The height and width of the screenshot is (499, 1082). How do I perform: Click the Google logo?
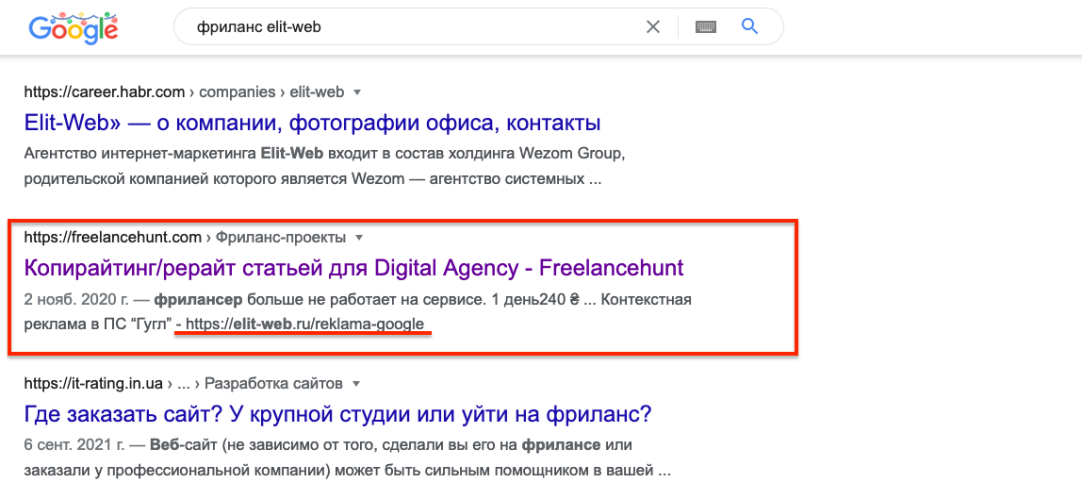(74, 28)
